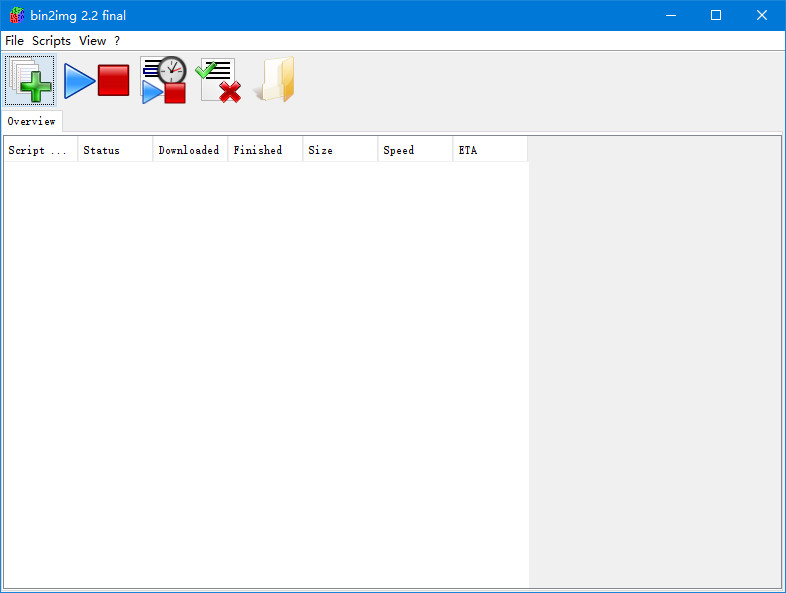Screen dimensions: 786x593
Task: Click the checklist icon with the red X
Action: [x=218, y=81]
